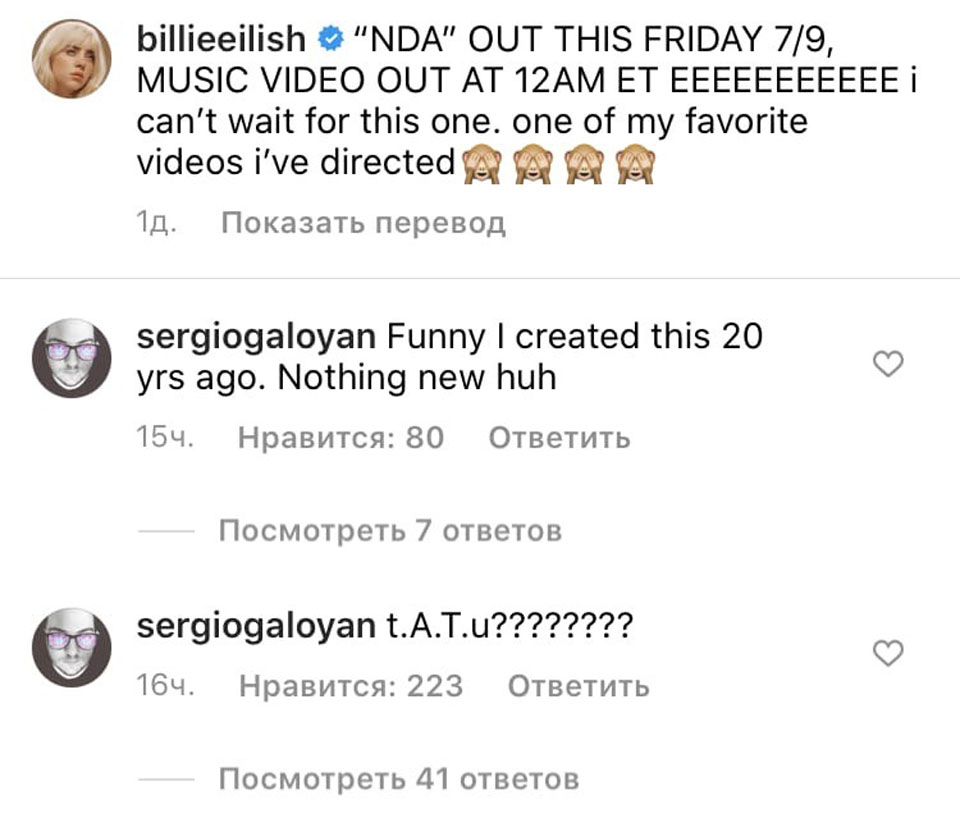Open the billieeilish username link
Screen dimensions: 960x818
(x=220, y=39)
